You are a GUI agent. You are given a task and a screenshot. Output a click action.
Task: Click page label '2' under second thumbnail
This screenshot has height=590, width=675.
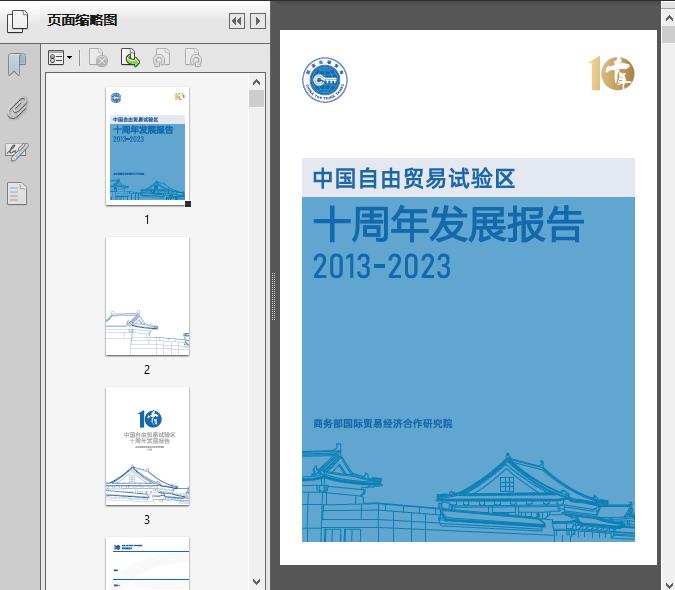(147, 369)
